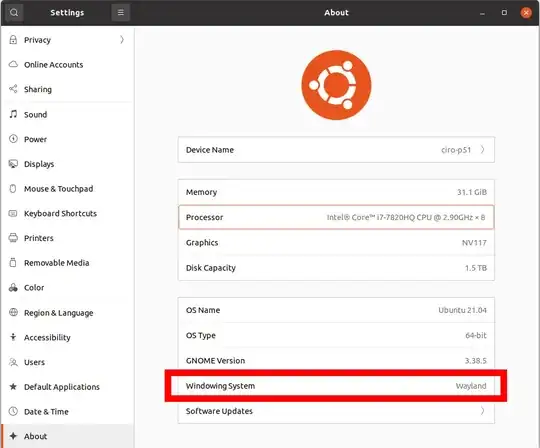Select the Processor row
The height and width of the screenshot is (448, 540).
(336, 217)
